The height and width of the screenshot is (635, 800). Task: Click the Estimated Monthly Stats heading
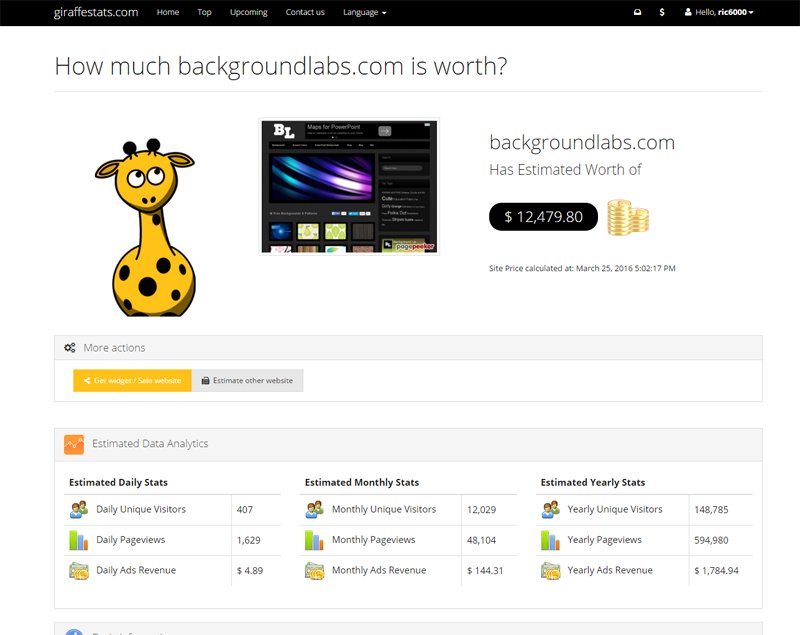tap(362, 482)
